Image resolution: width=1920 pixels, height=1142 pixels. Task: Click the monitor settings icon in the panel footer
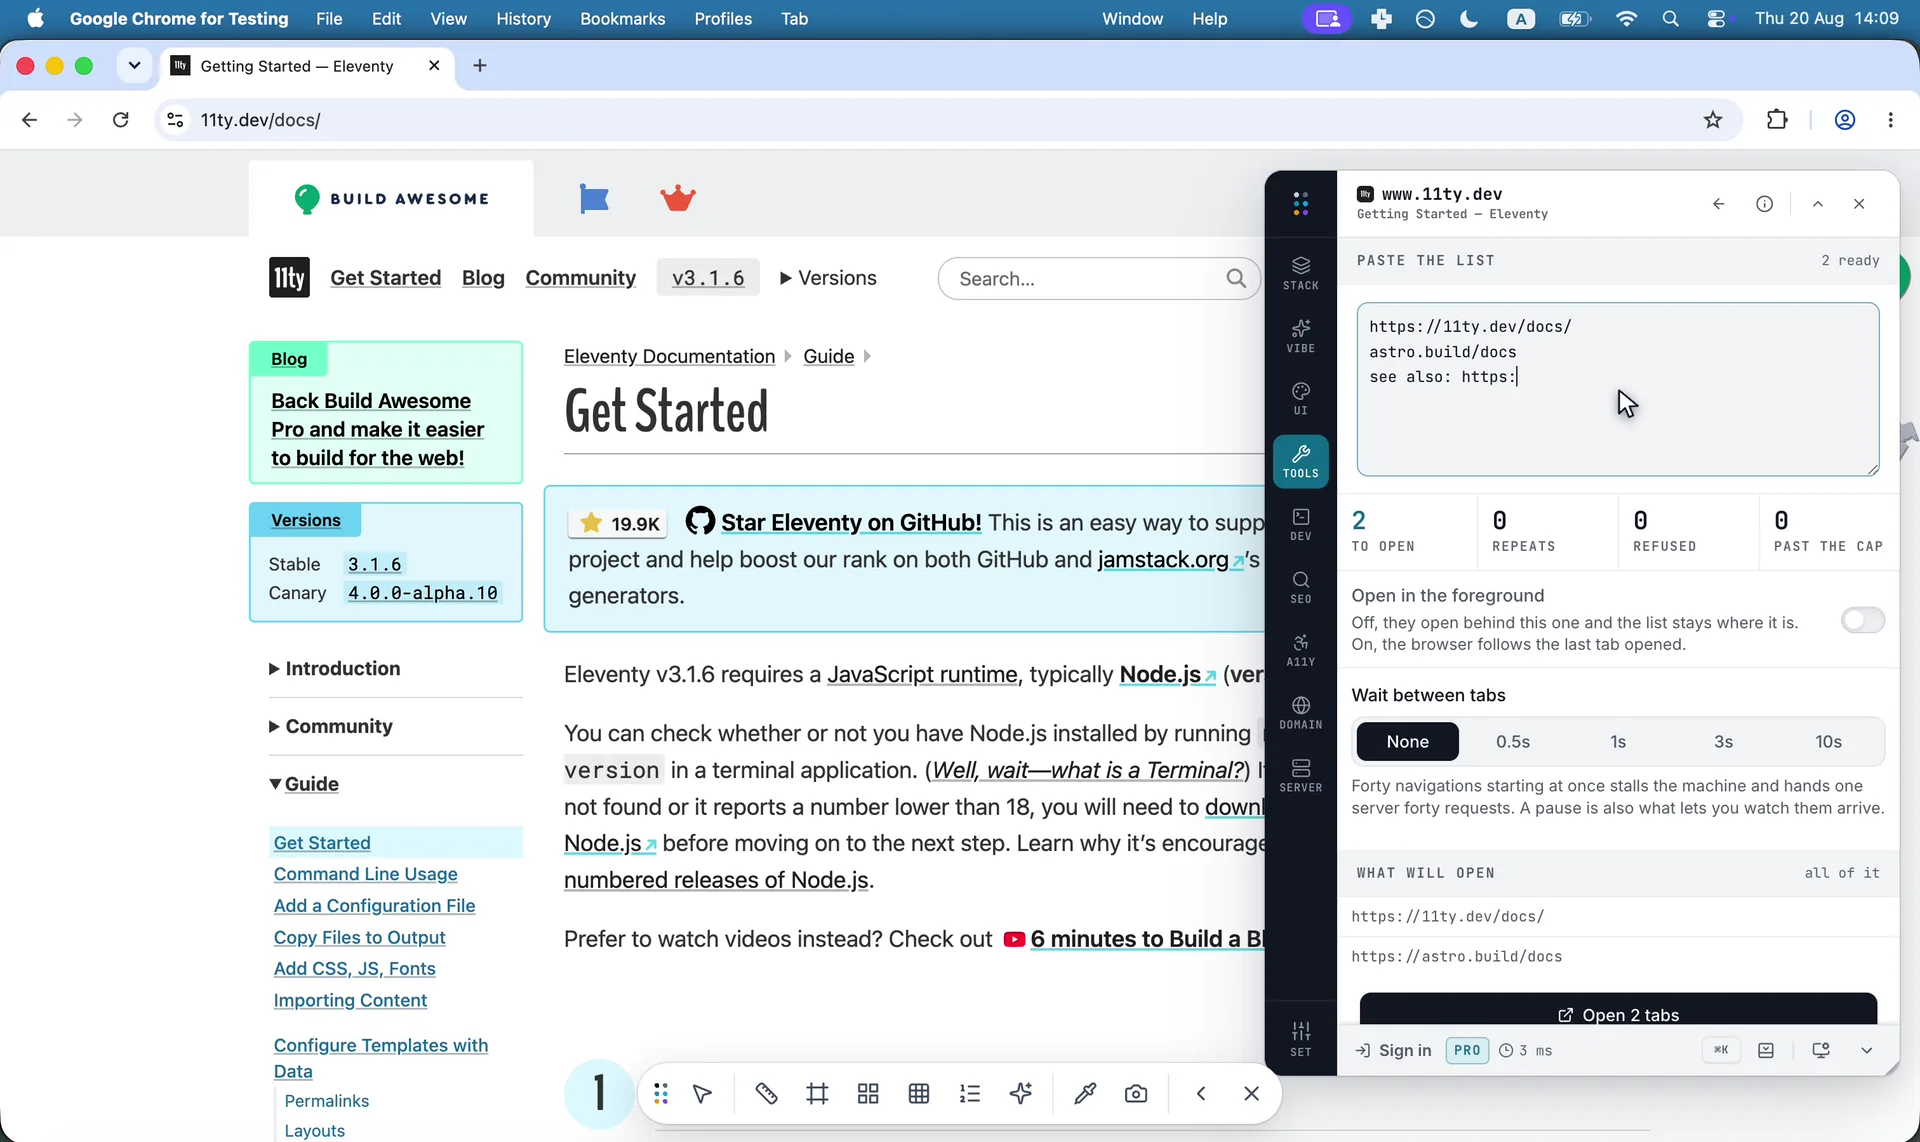click(x=1821, y=1050)
